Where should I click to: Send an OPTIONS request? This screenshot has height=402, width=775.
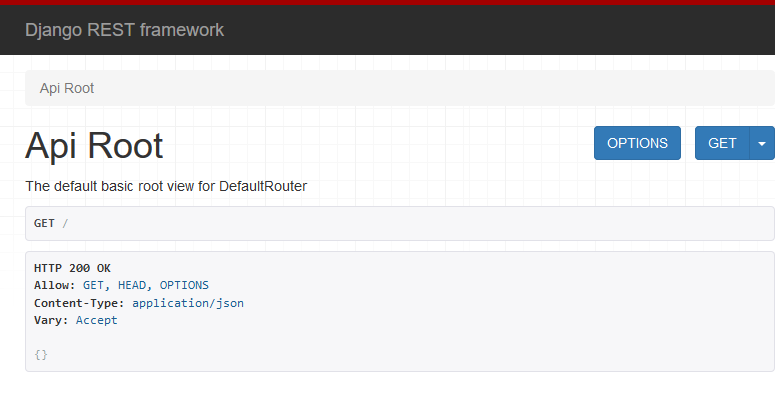click(x=637, y=143)
